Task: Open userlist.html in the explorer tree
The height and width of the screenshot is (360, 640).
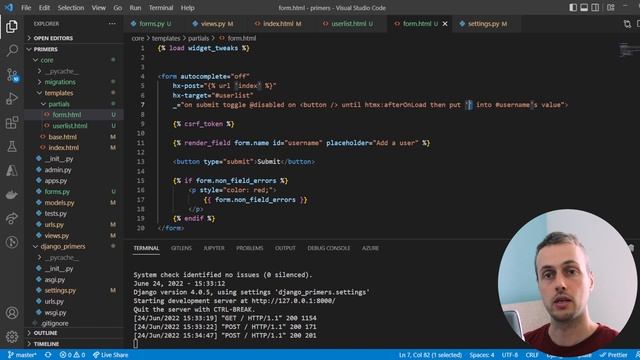Action: tap(73, 126)
